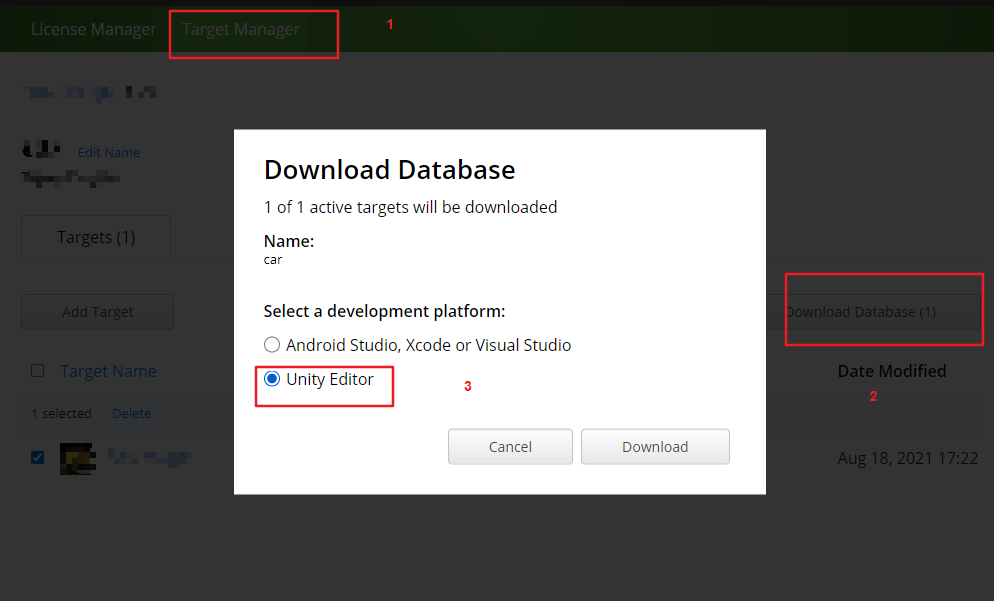Click the Delete link for selected targets
The height and width of the screenshot is (601, 994).
132,413
